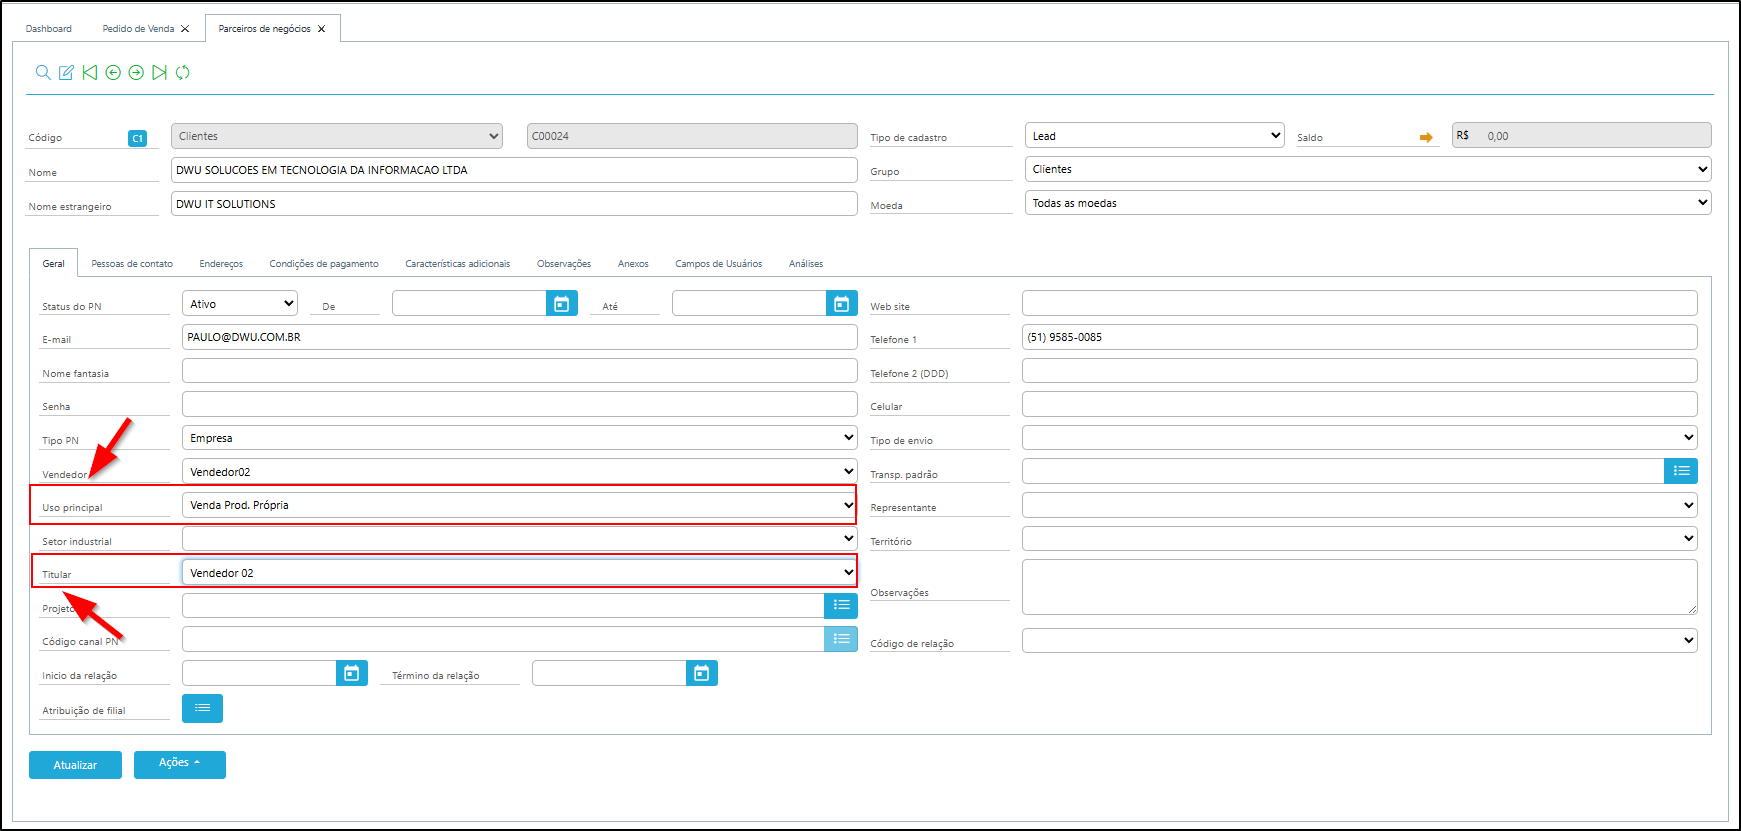Click the Senha input field
1741x831 pixels.
[x=520, y=404]
